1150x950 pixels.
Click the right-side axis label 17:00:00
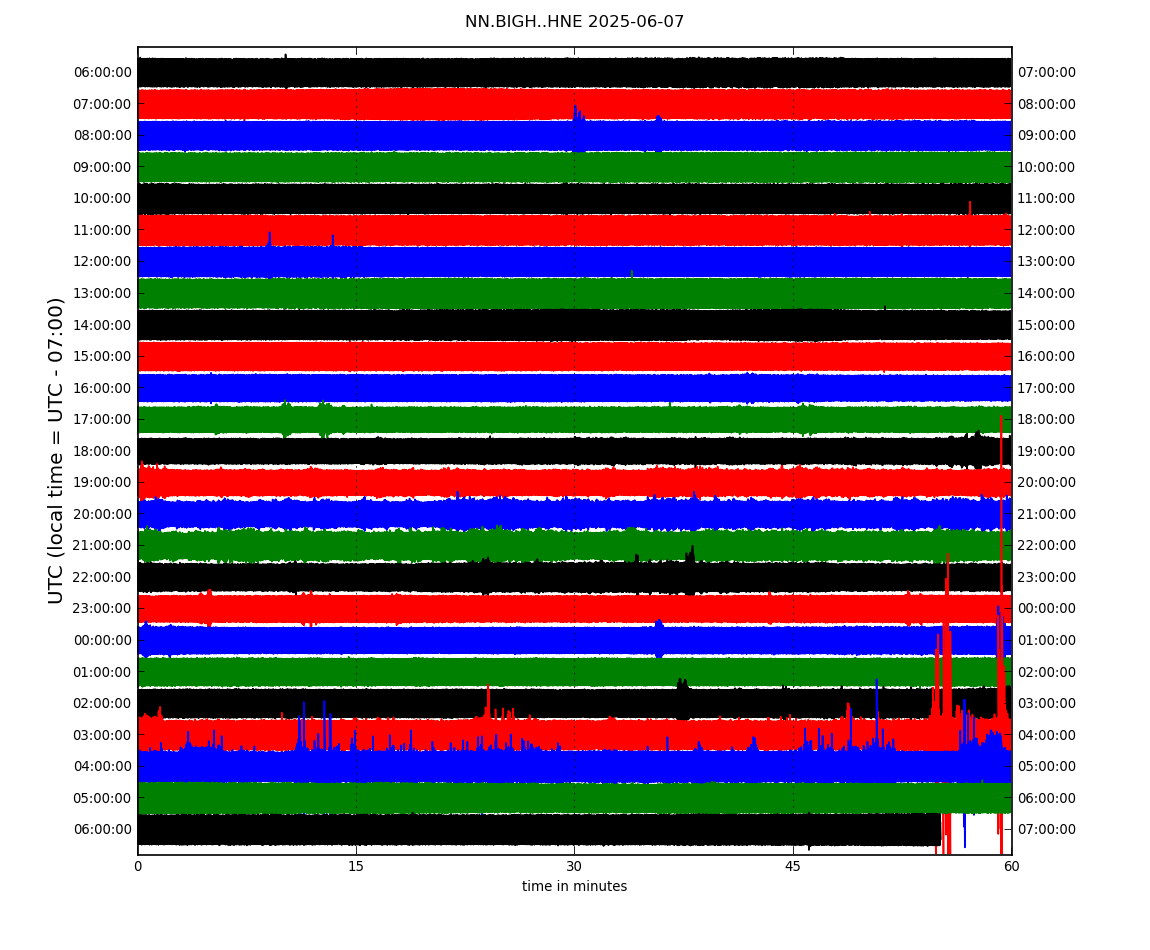coord(1047,388)
